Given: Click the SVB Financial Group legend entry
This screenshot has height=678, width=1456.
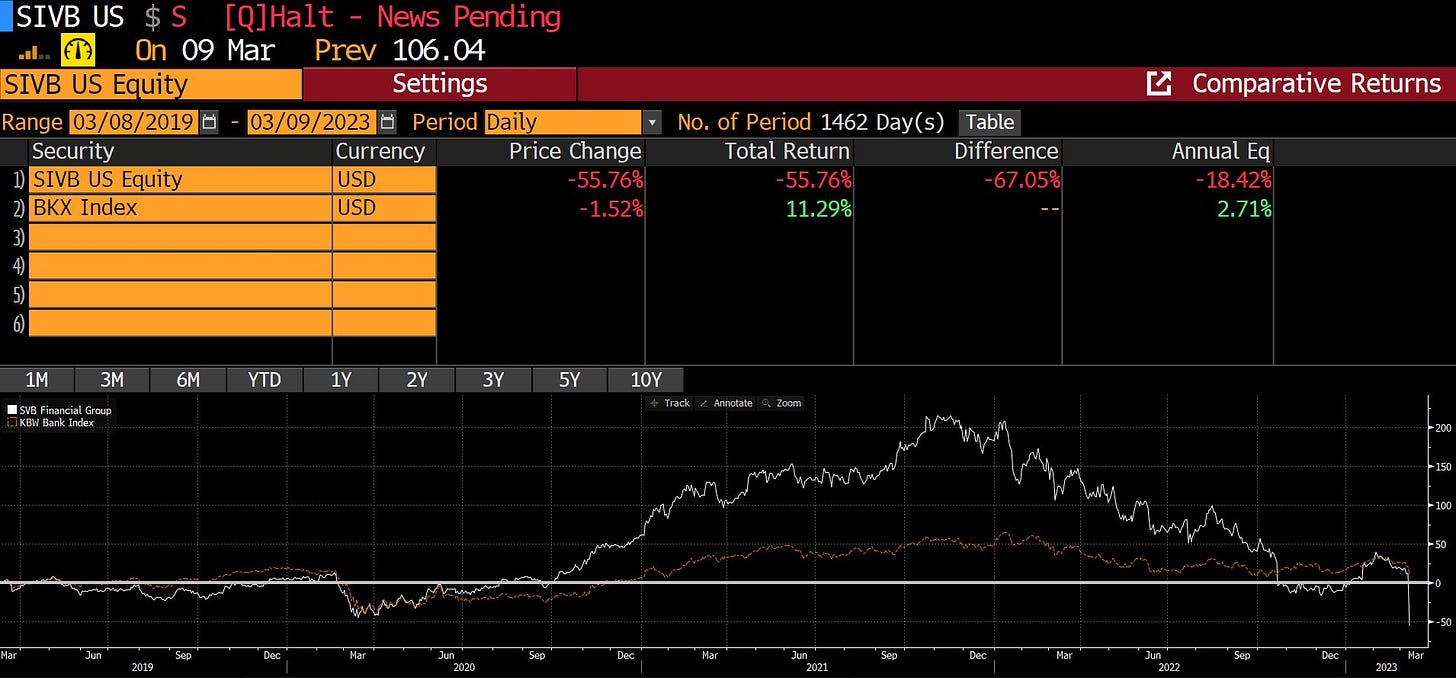Looking at the screenshot, I should click(59, 410).
